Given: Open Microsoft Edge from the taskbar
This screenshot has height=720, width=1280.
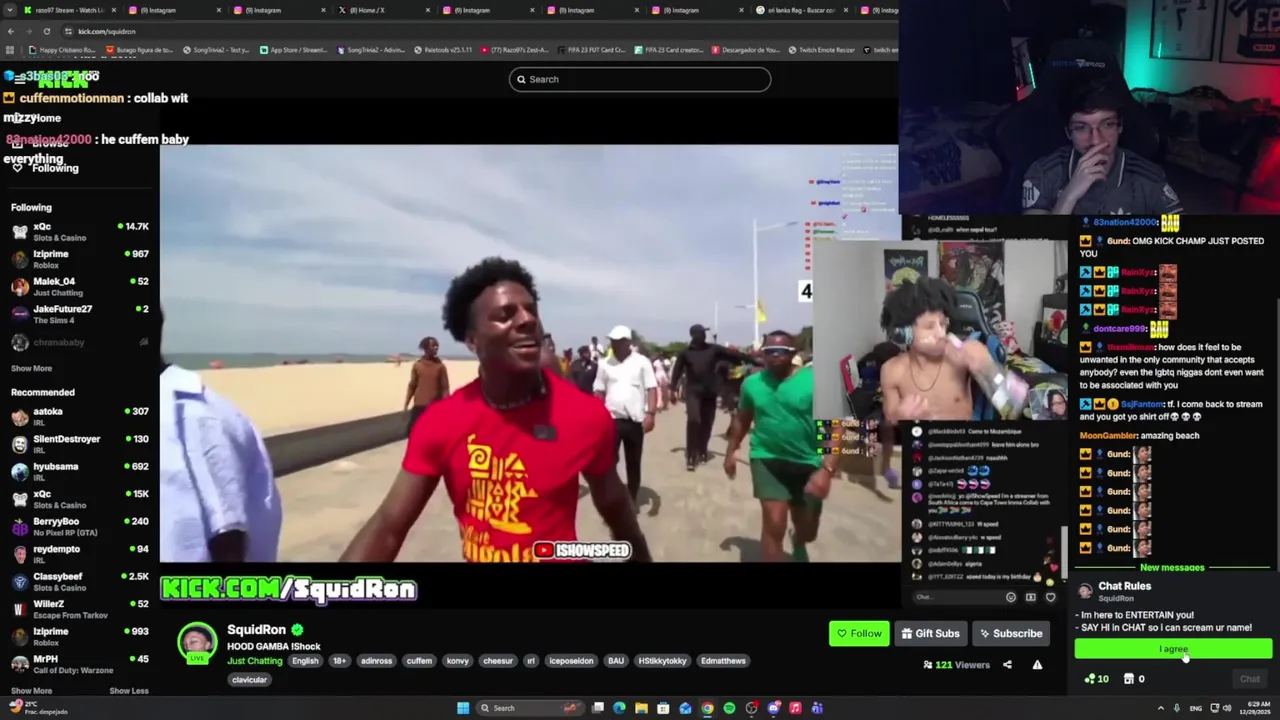Looking at the screenshot, I should 619,708.
